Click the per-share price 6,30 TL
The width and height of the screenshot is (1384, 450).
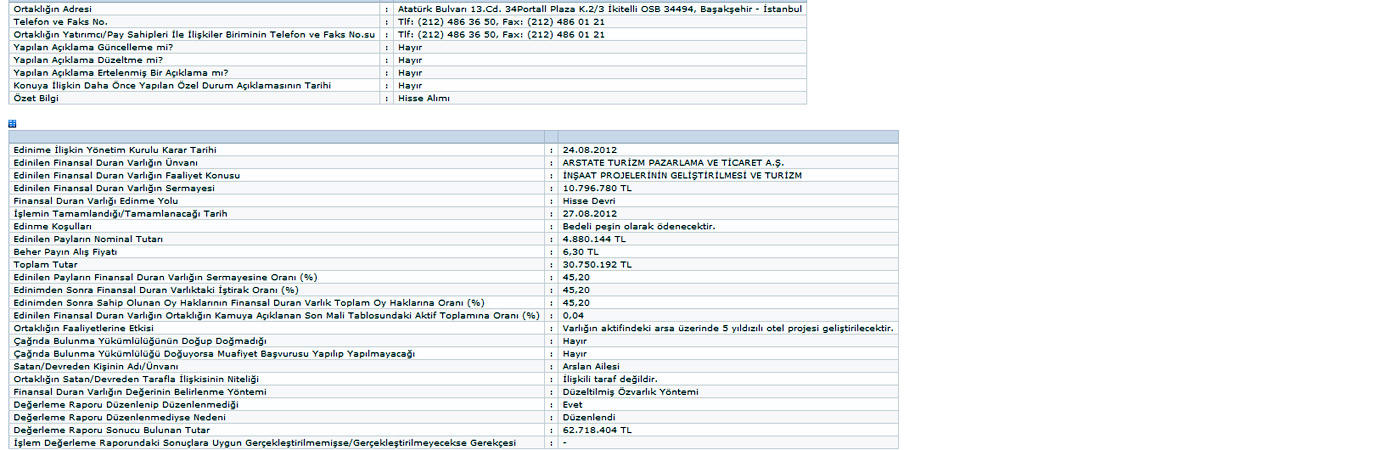(580, 251)
